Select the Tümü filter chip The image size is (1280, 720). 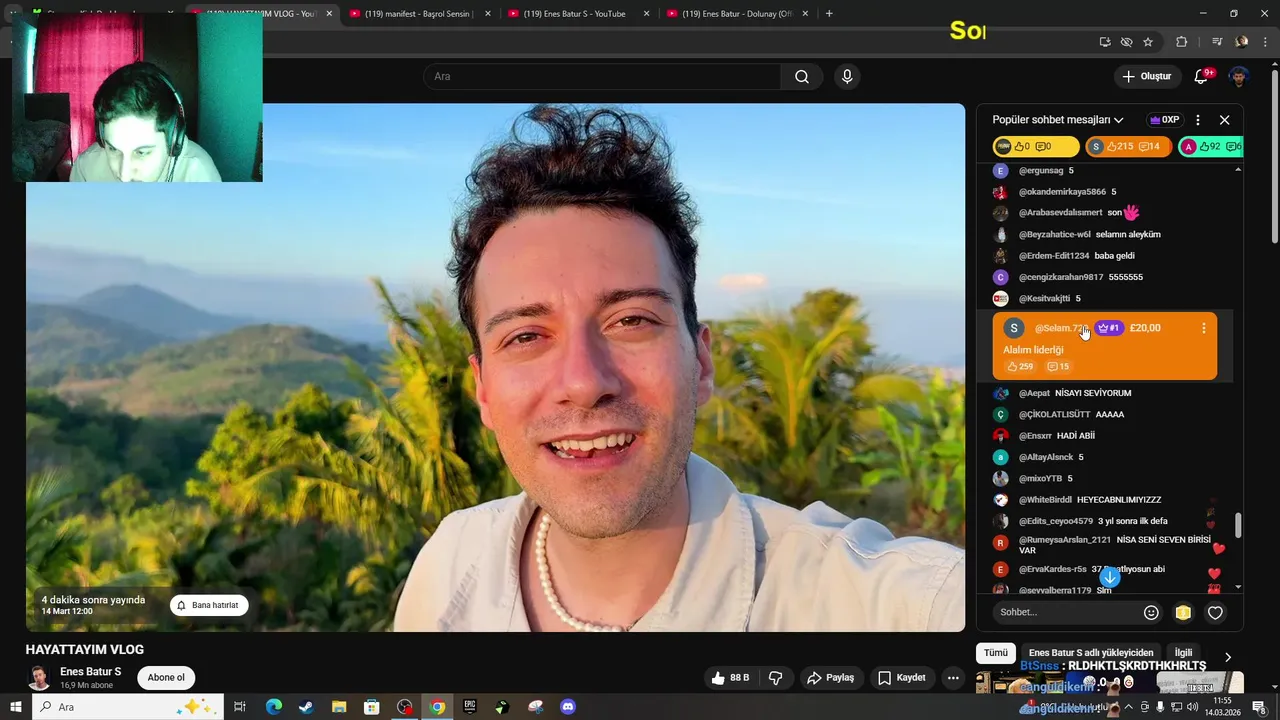[x=996, y=653]
